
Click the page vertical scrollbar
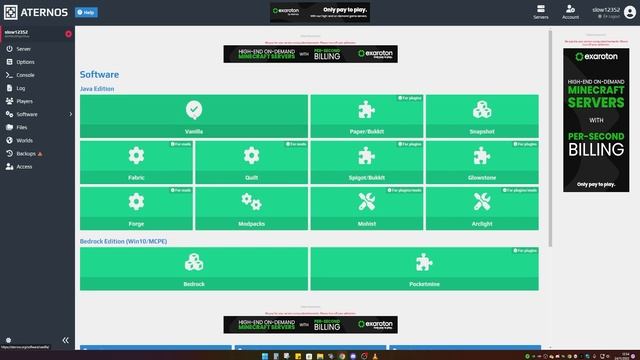(x=550, y=139)
